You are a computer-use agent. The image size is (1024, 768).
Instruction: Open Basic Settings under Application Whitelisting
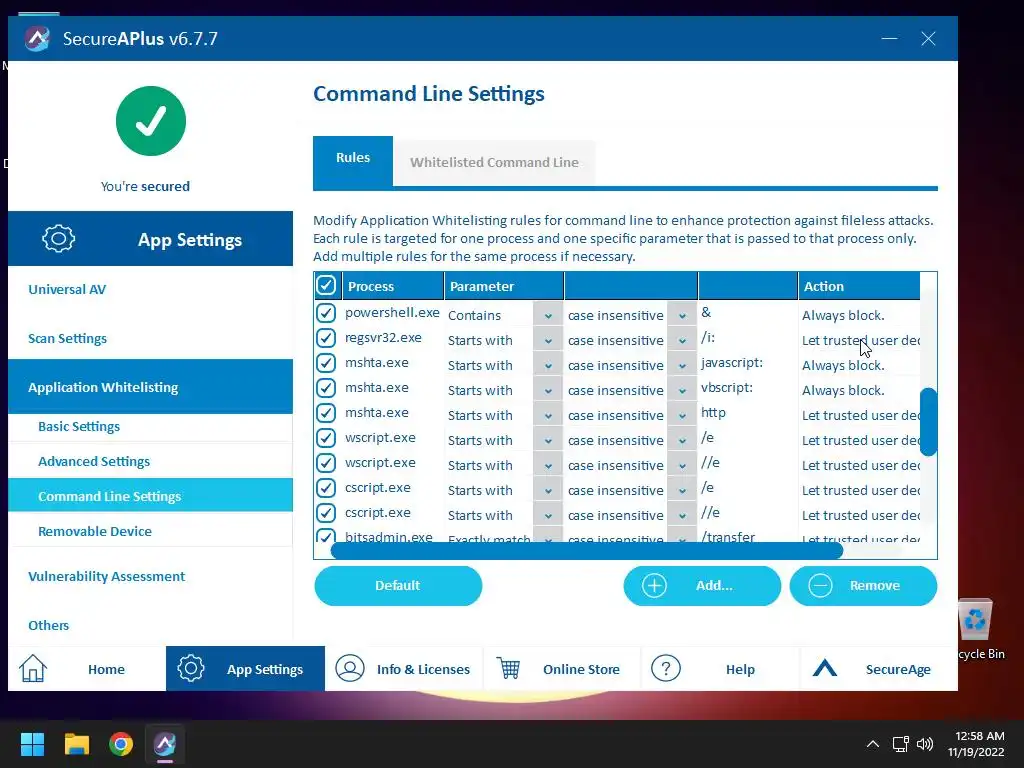[79, 426]
